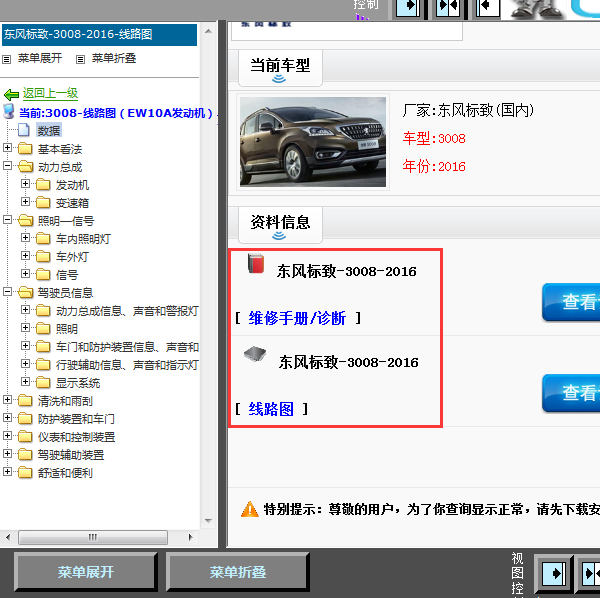Click 东风标致-3008-2016-线路图 title bar
This screenshot has width=600, height=598.
(99, 34)
